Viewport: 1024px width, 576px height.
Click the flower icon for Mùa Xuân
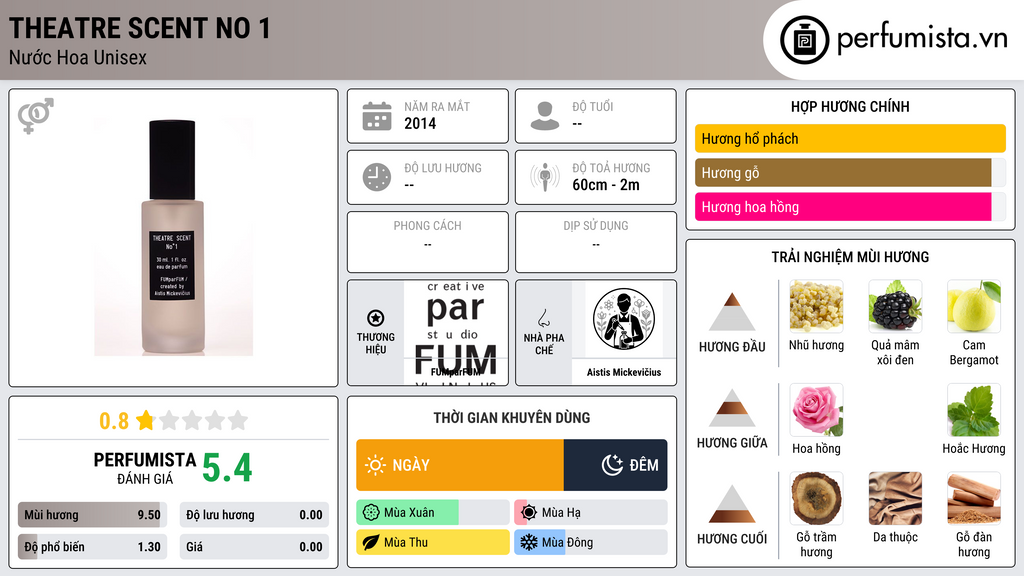[x=371, y=513]
